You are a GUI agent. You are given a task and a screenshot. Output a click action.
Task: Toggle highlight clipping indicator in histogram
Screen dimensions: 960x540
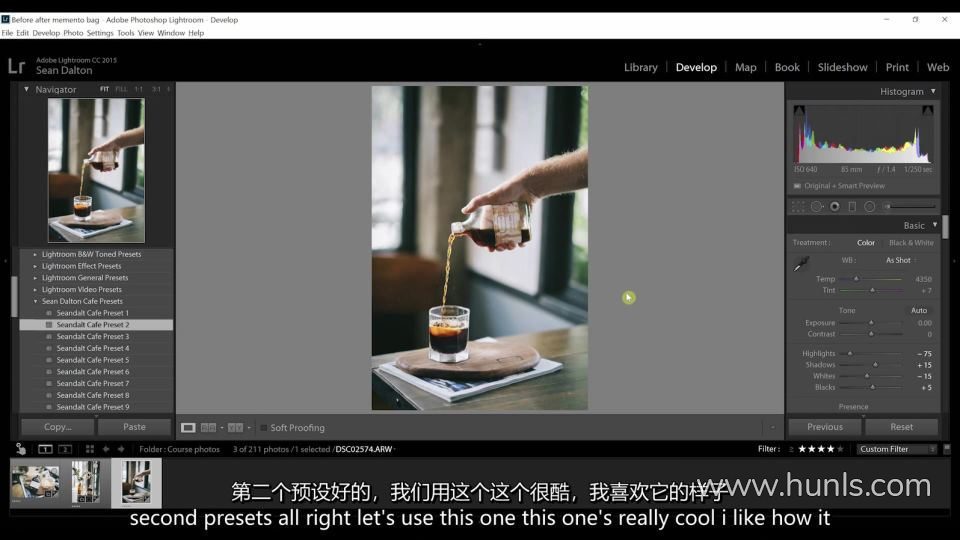point(928,110)
